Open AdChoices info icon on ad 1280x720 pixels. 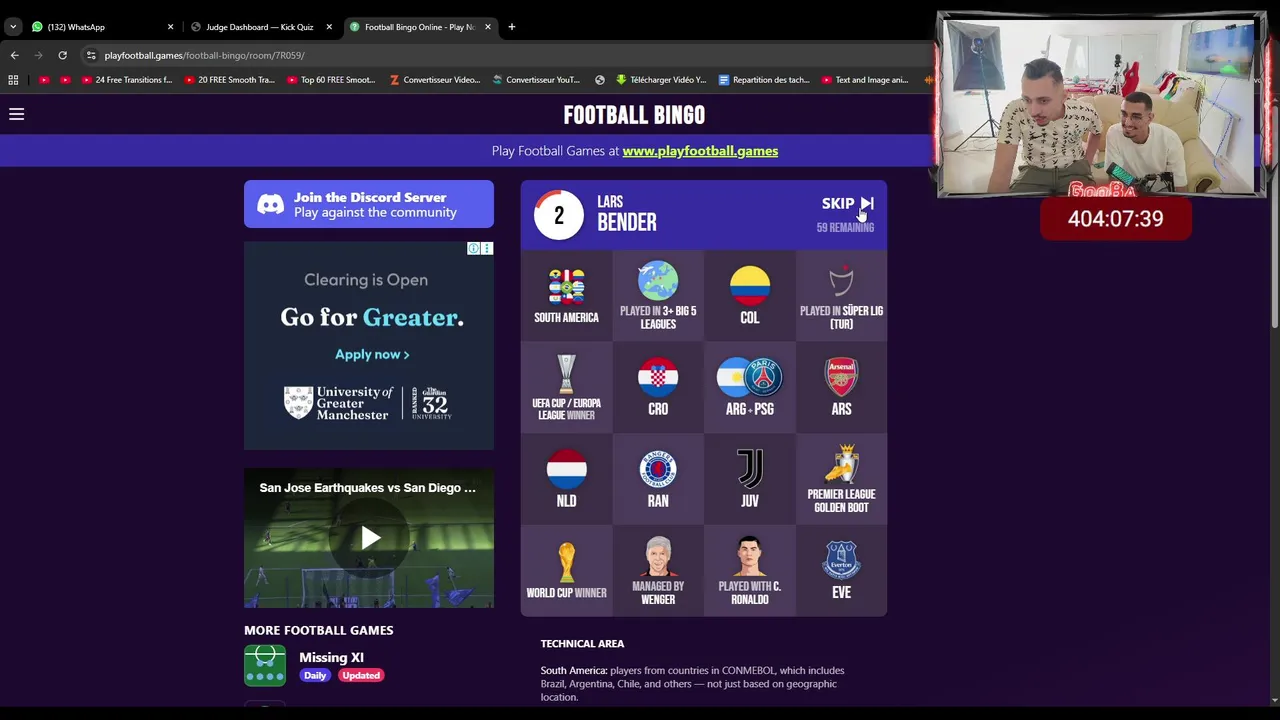click(474, 248)
